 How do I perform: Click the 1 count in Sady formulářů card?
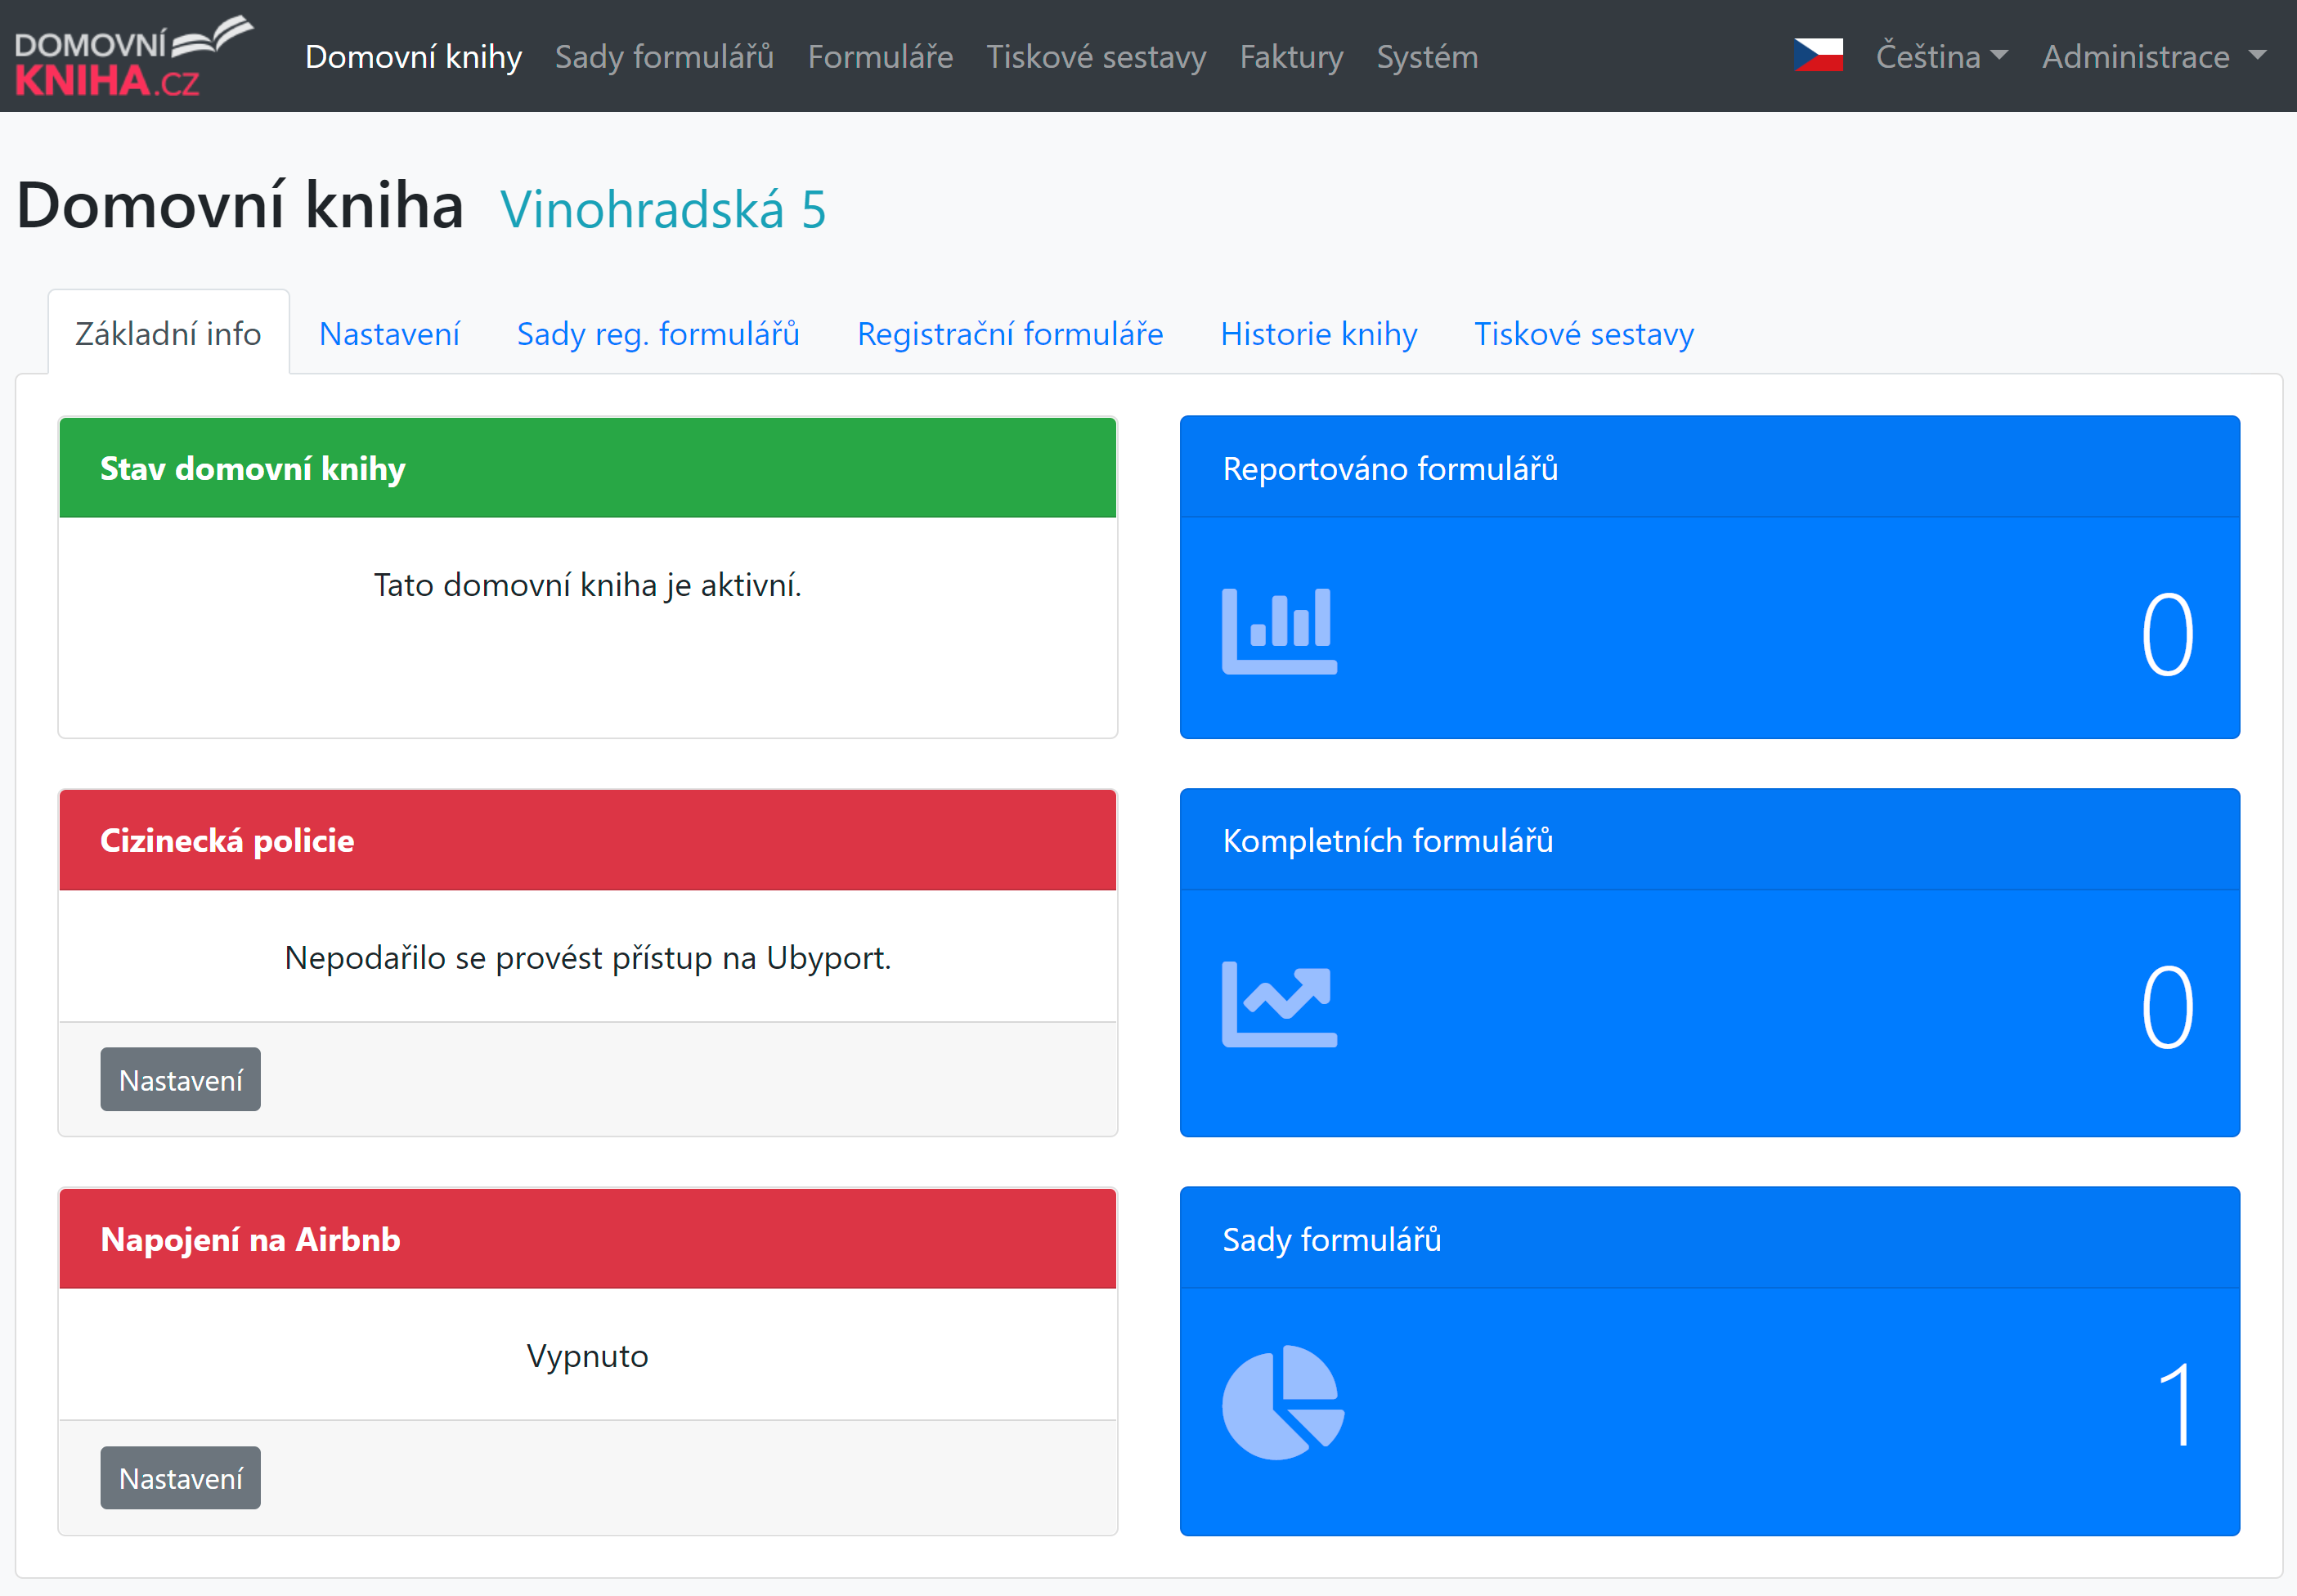(2177, 1405)
